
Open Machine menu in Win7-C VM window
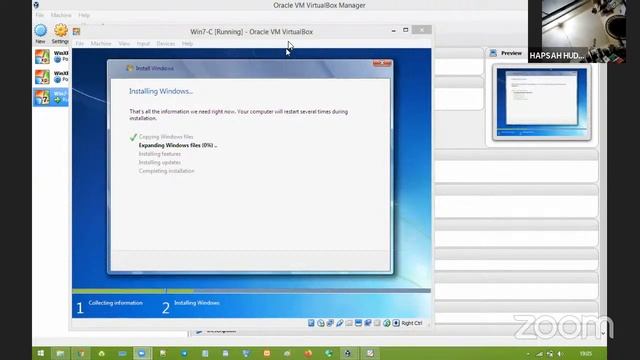pyautogui.click(x=101, y=43)
